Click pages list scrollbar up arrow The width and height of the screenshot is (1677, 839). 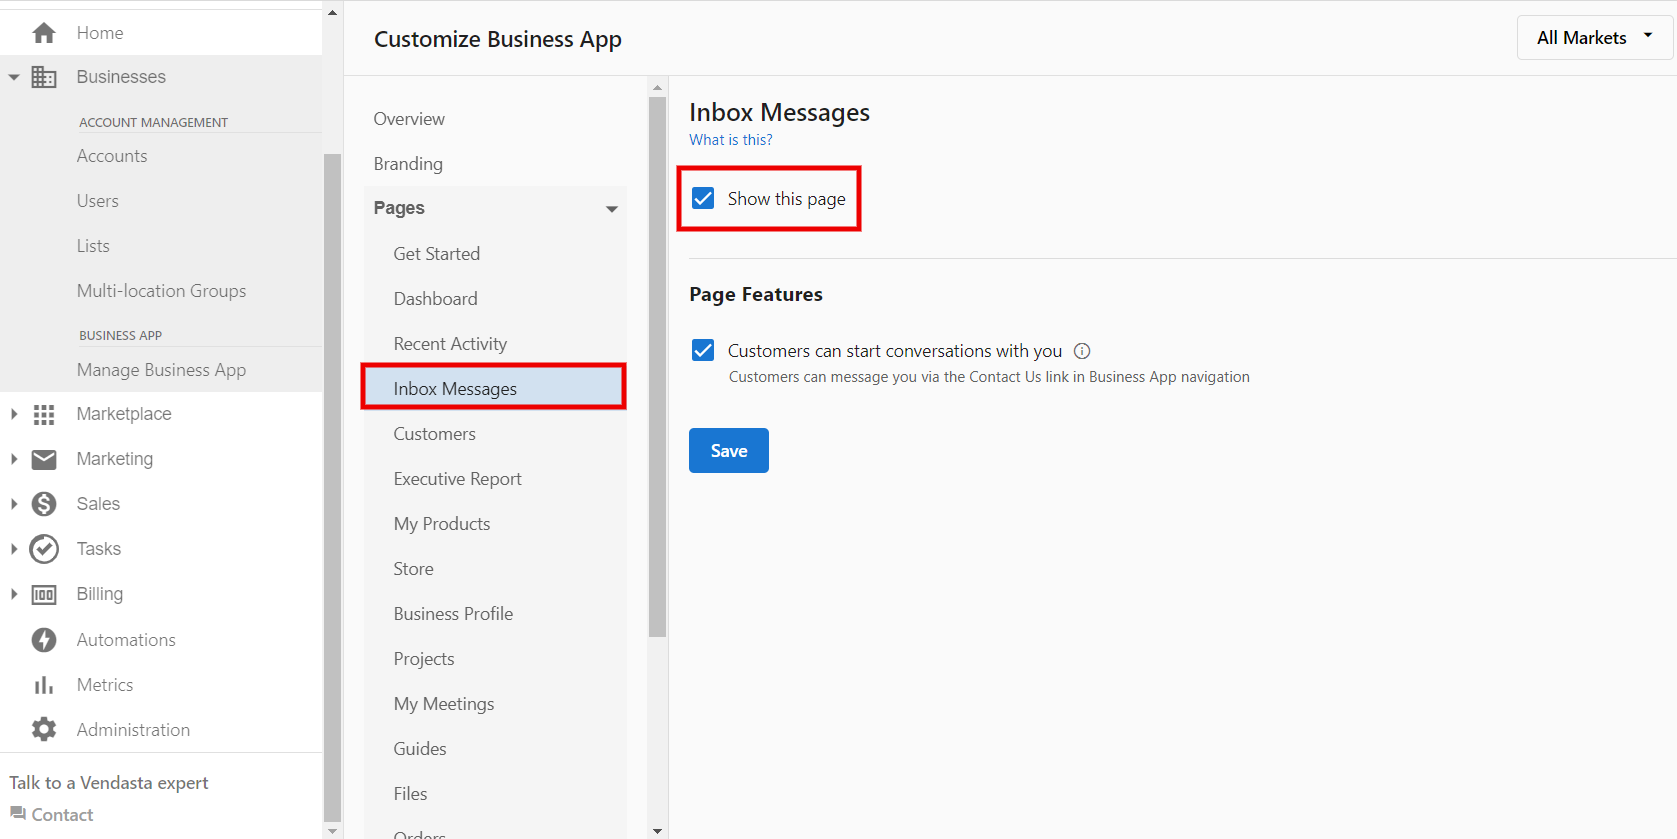pyautogui.click(x=657, y=88)
